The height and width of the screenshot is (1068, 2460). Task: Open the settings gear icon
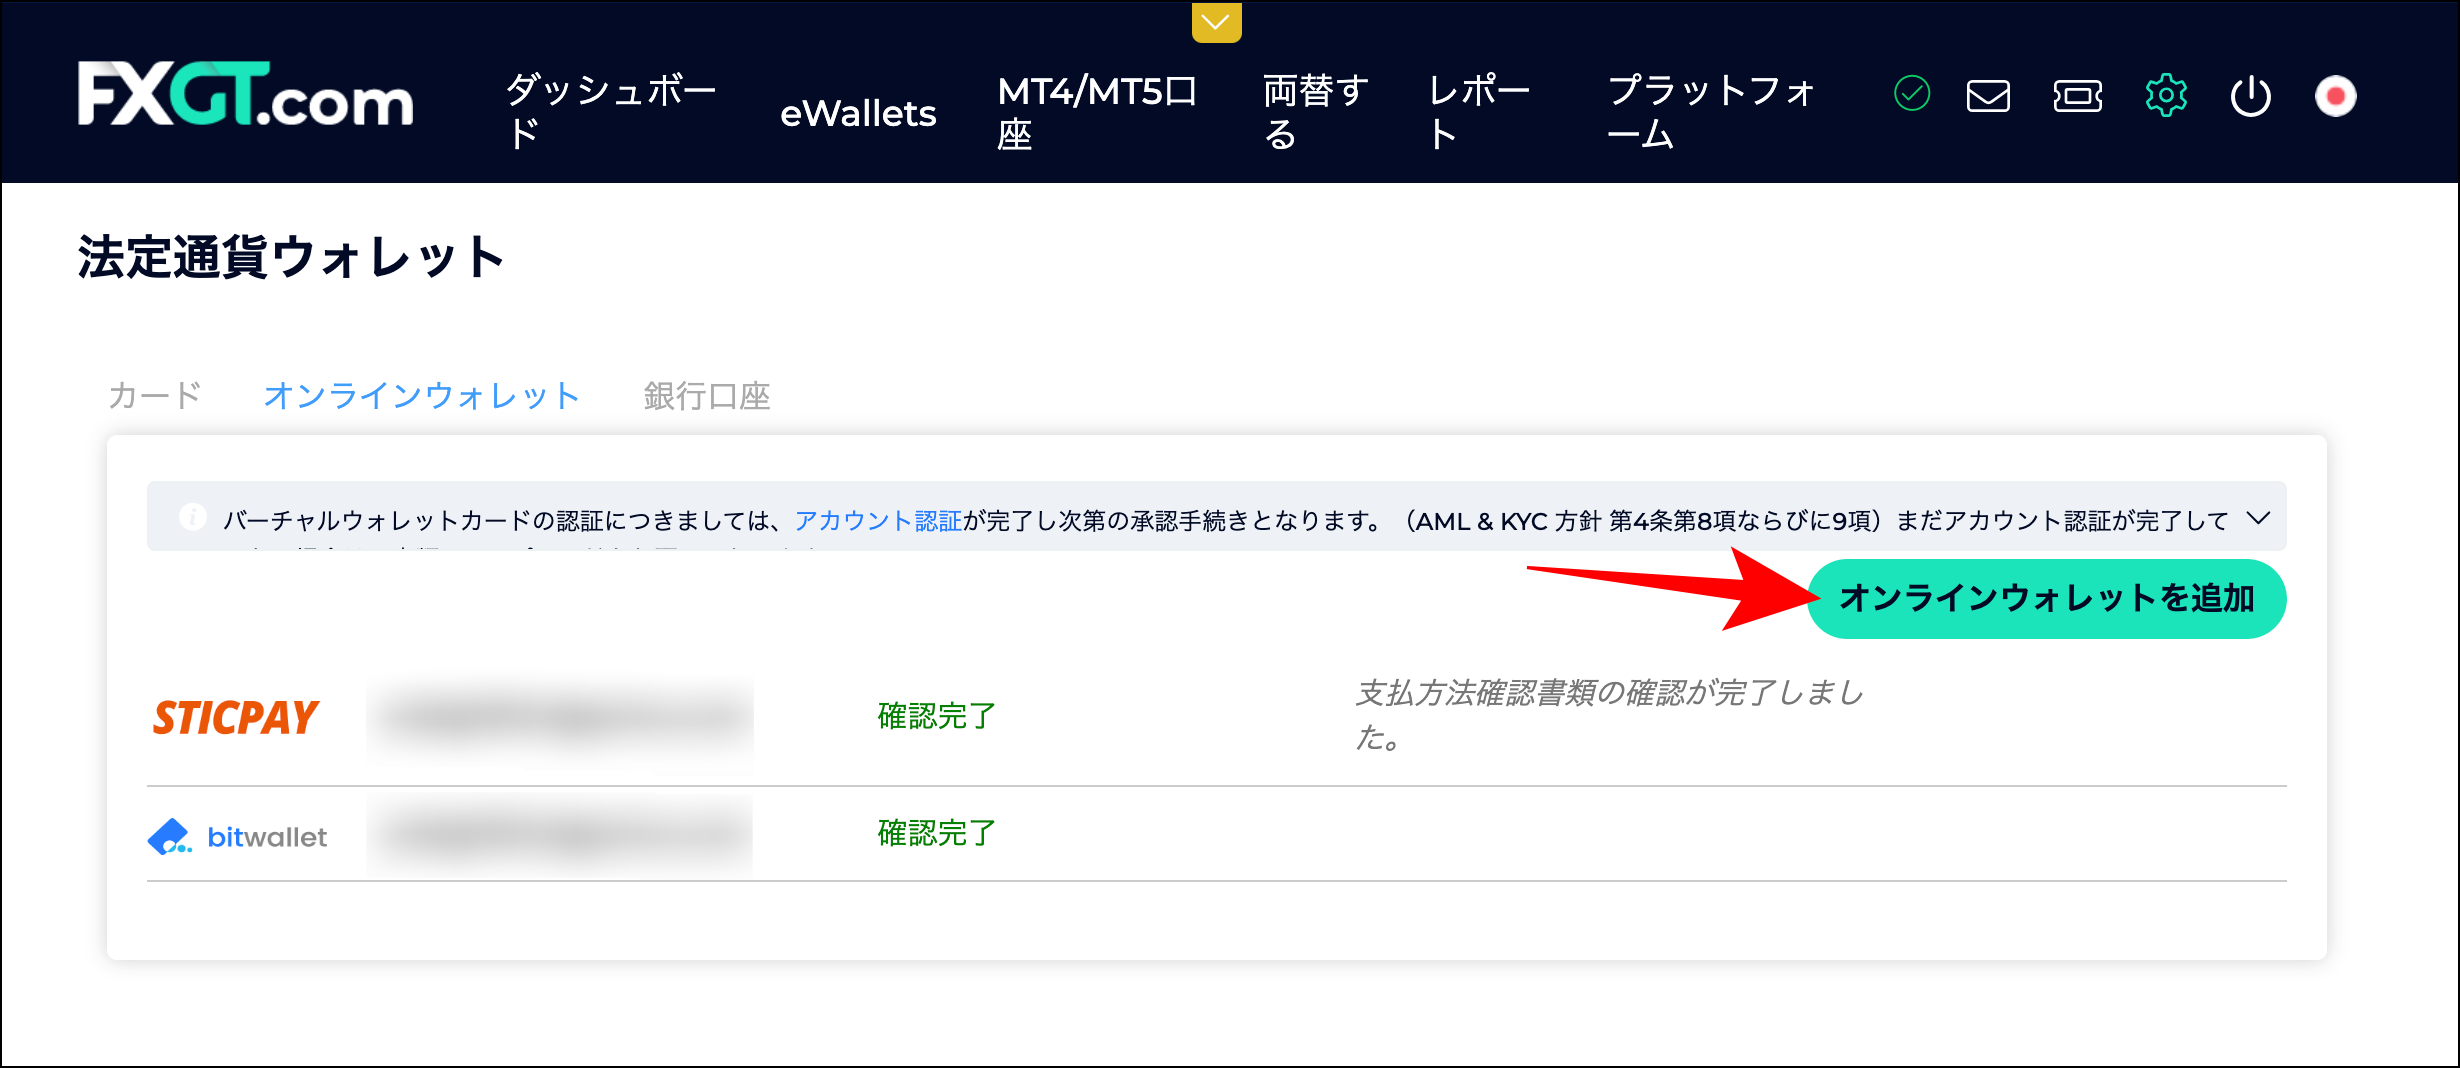2166,96
